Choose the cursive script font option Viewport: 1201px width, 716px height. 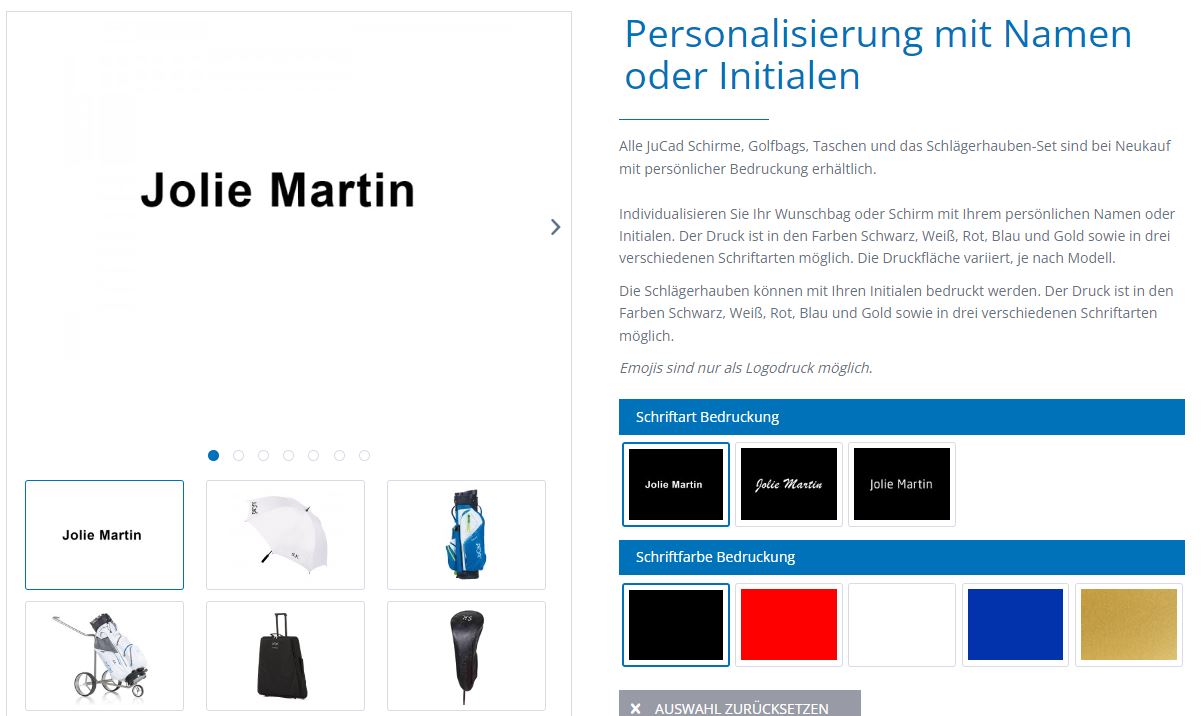click(x=789, y=484)
